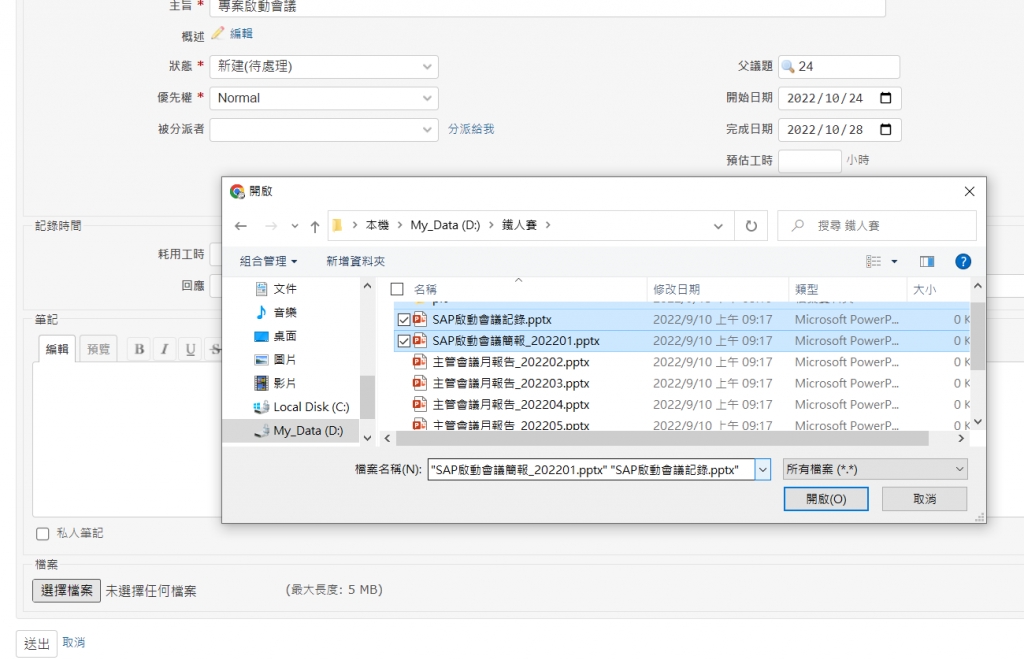Open the 所有檔案 file type dropdown
Screen dimensions: 1024x660
(875, 469)
